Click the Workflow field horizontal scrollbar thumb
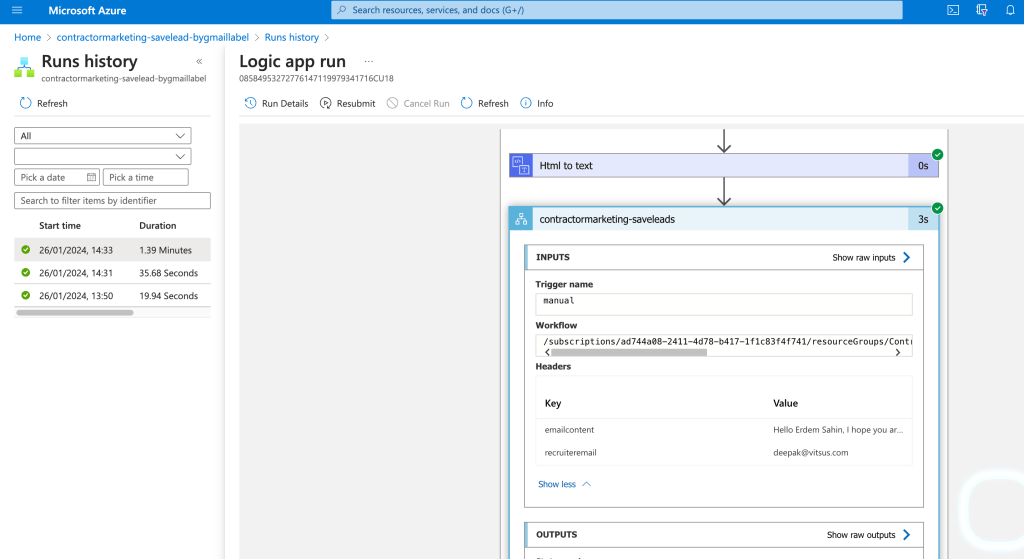Viewport: 1024px width, 559px height. point(629,352)
